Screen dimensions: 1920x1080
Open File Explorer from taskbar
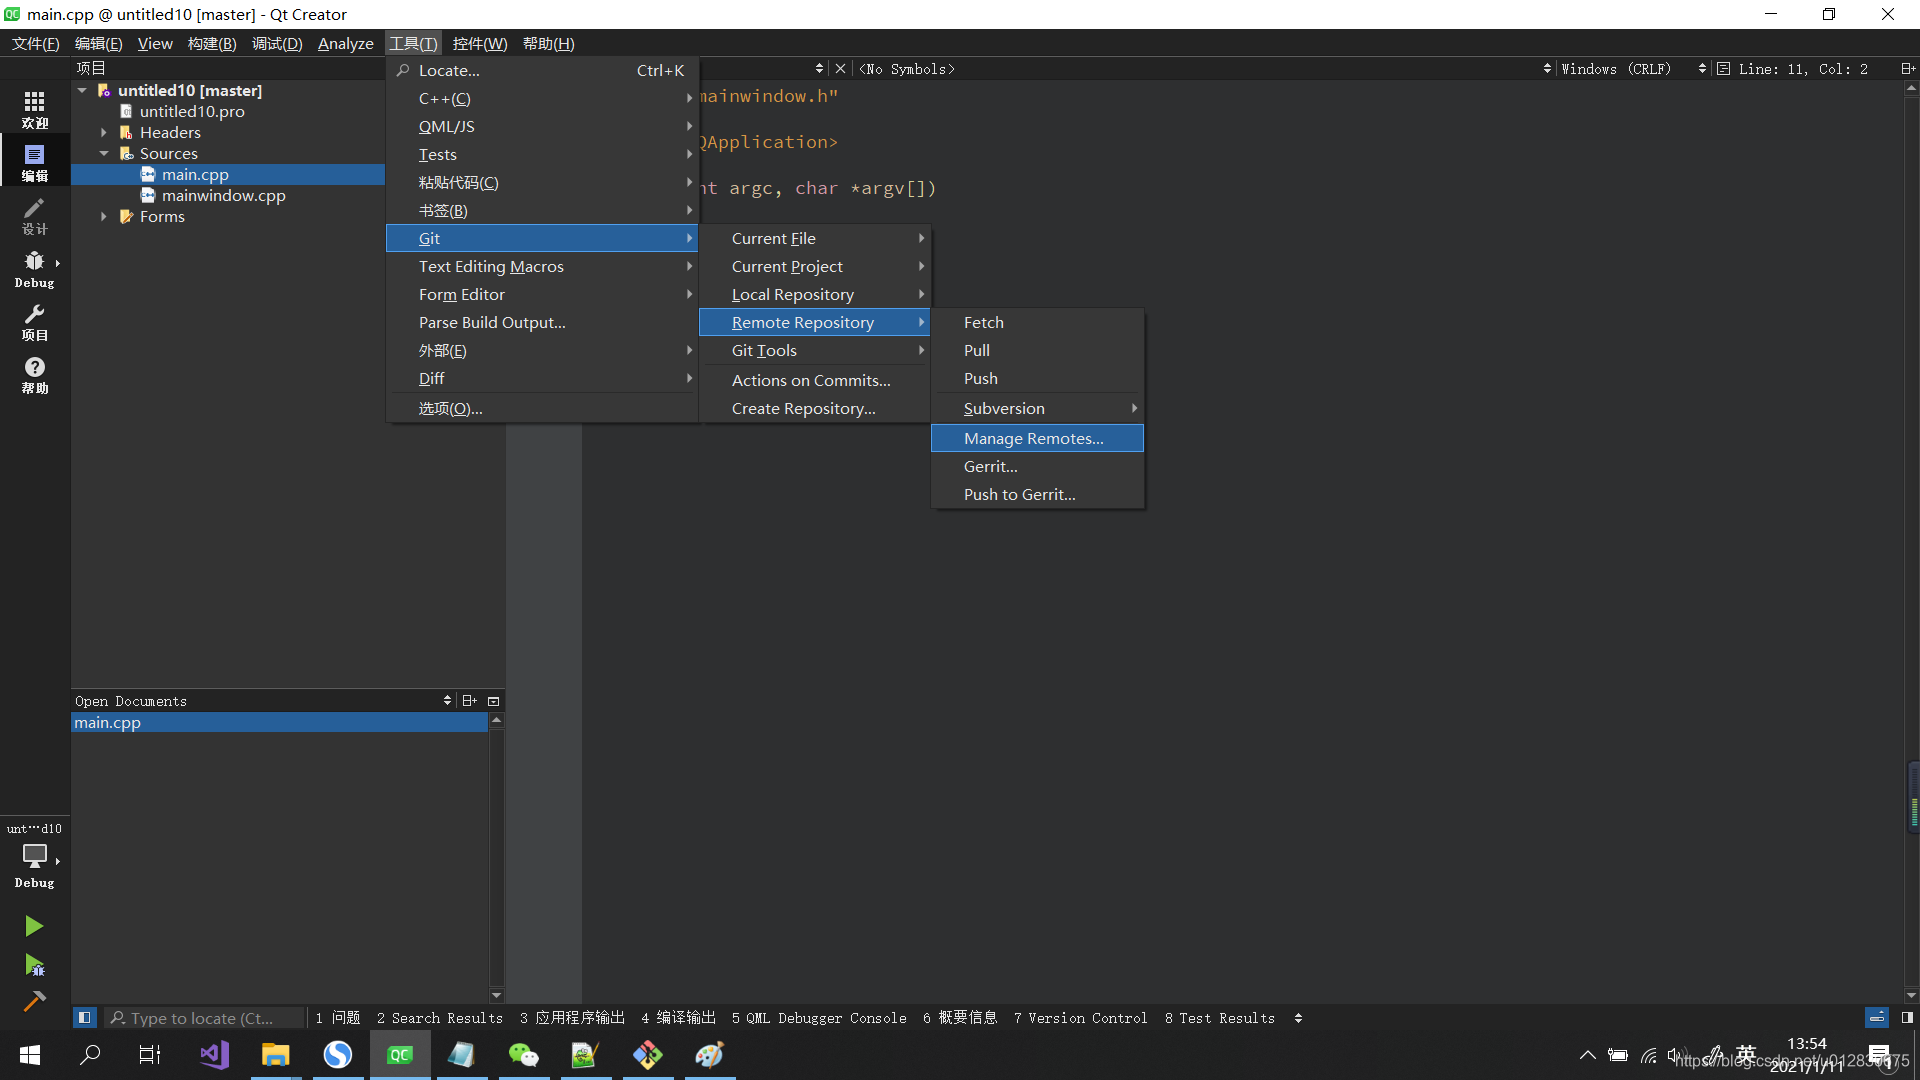click(275, 1054)
